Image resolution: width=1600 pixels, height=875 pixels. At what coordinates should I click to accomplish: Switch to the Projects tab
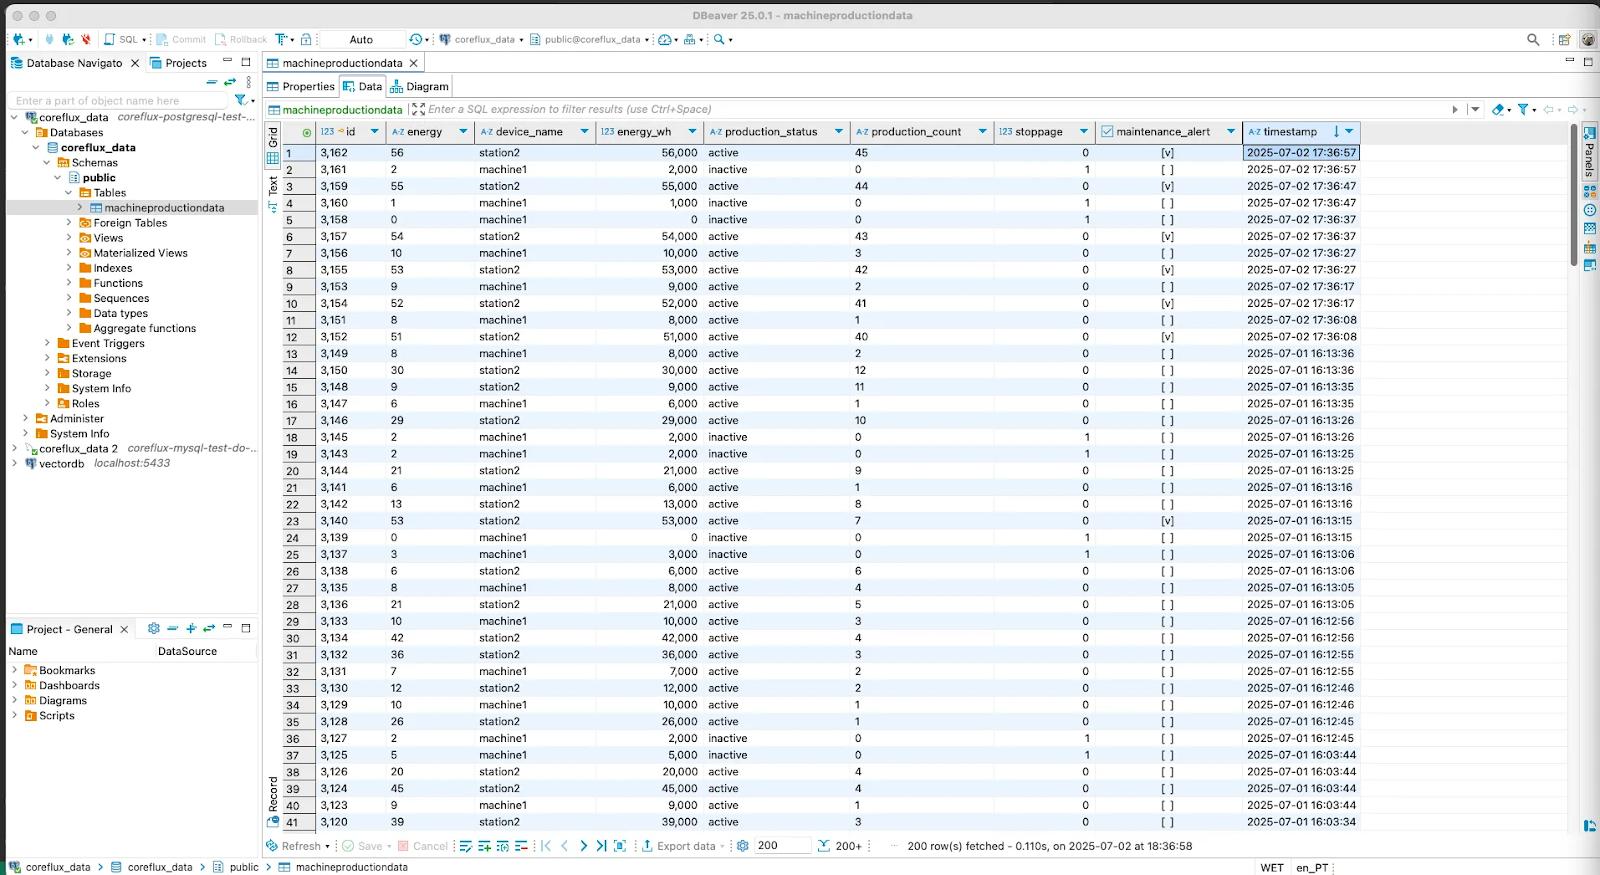tap(178, 63)
